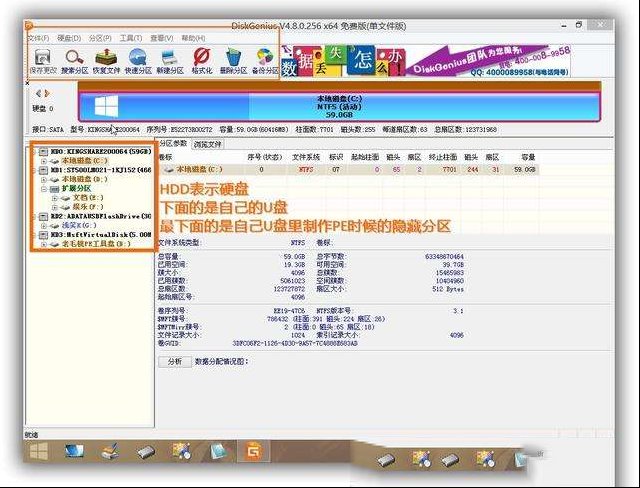
Task: Expand 老毛桃PE工具盘 tree node
Action: [44, 244]
